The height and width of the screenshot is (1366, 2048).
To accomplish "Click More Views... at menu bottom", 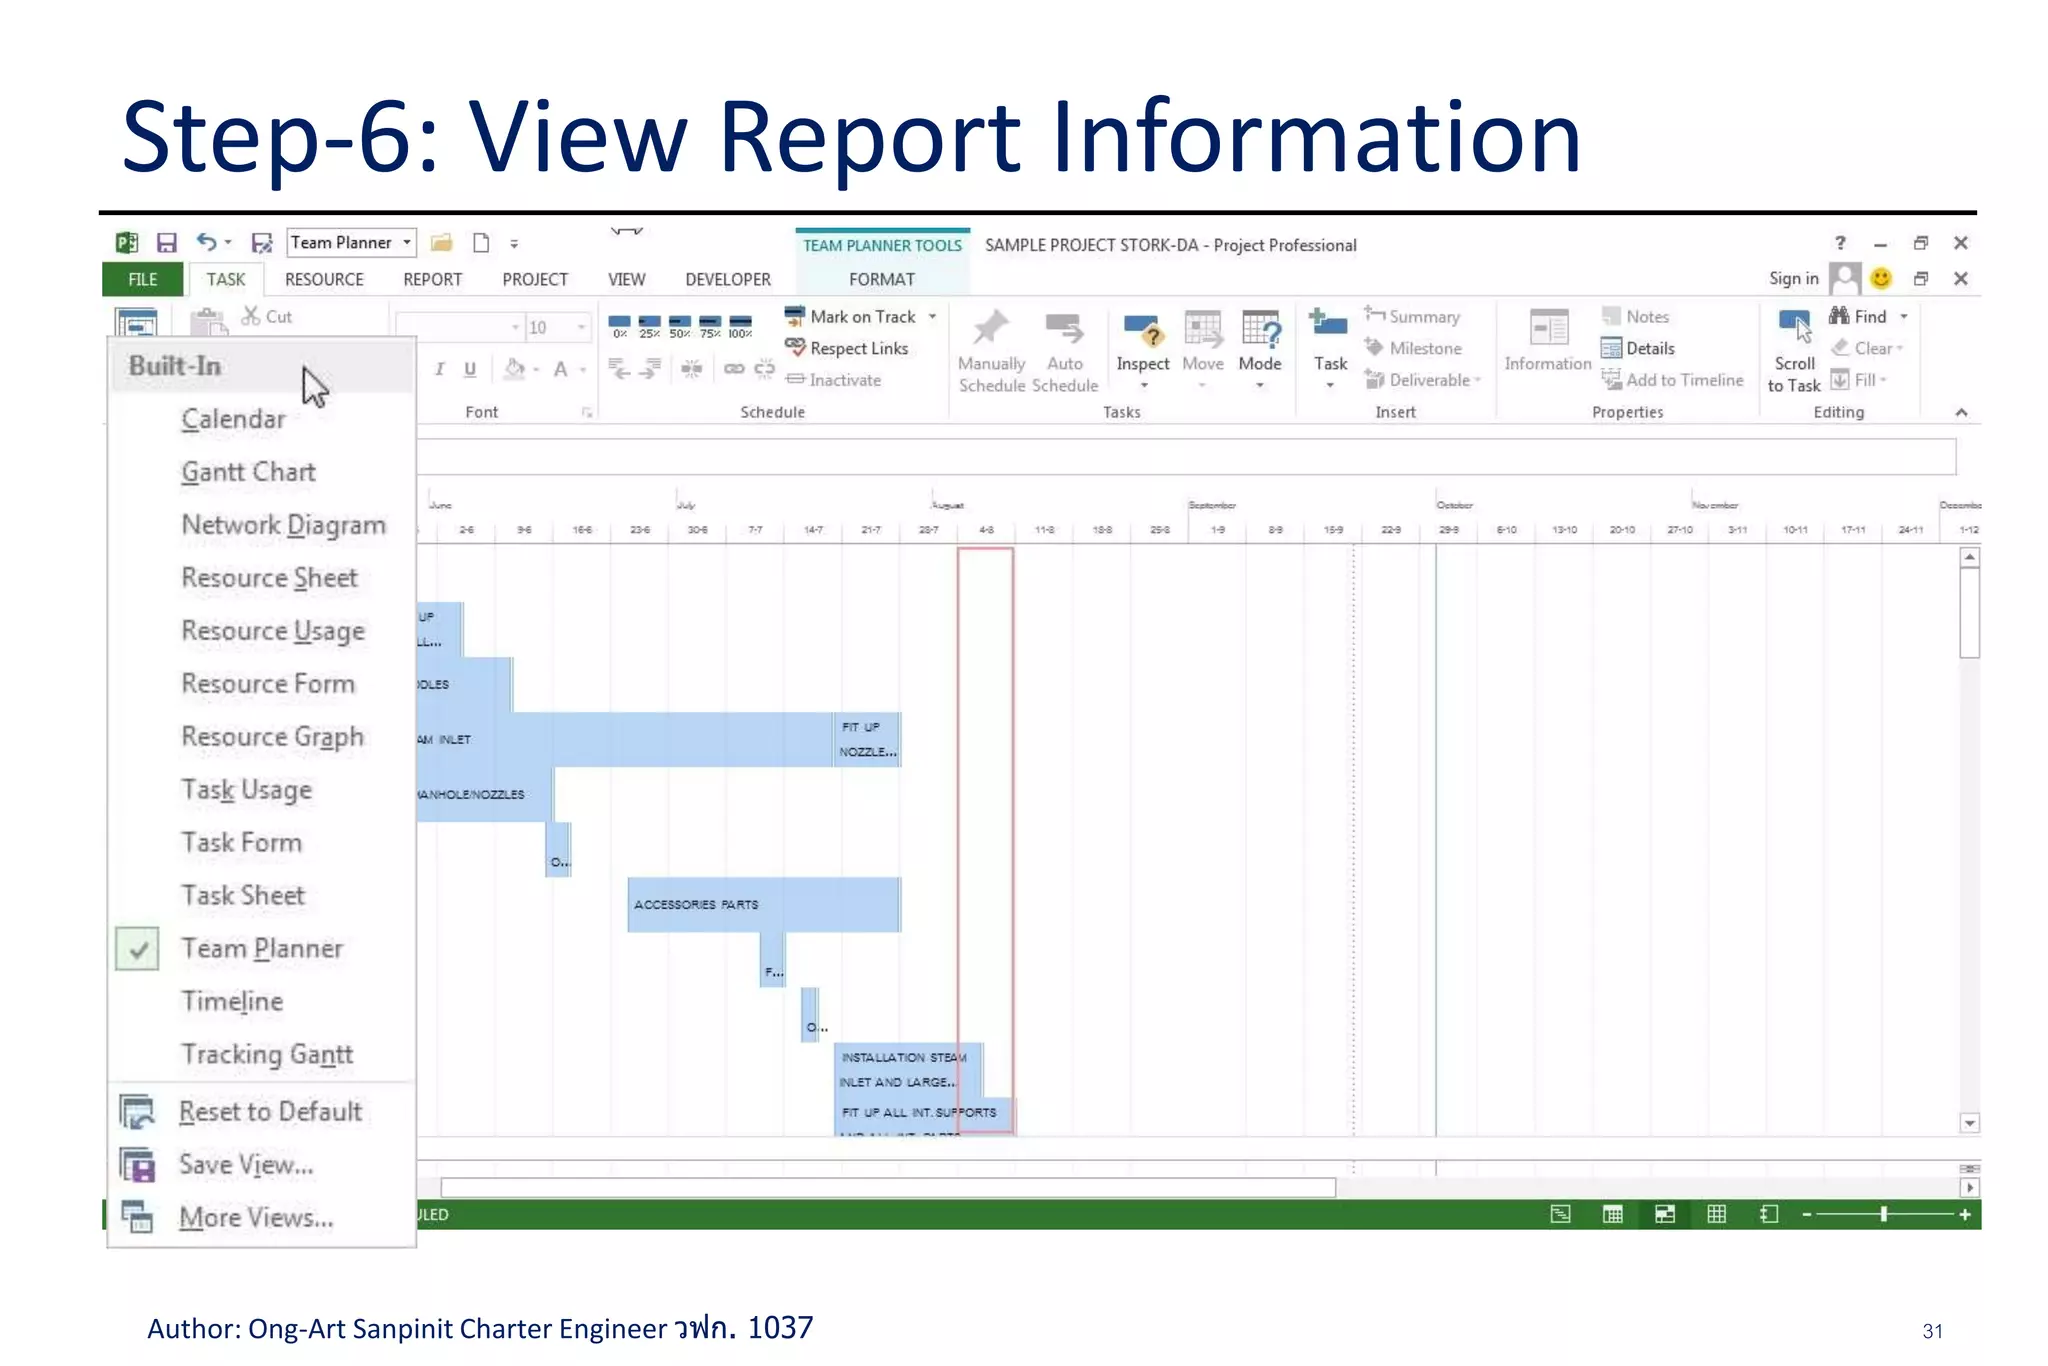I will 256,1217.
